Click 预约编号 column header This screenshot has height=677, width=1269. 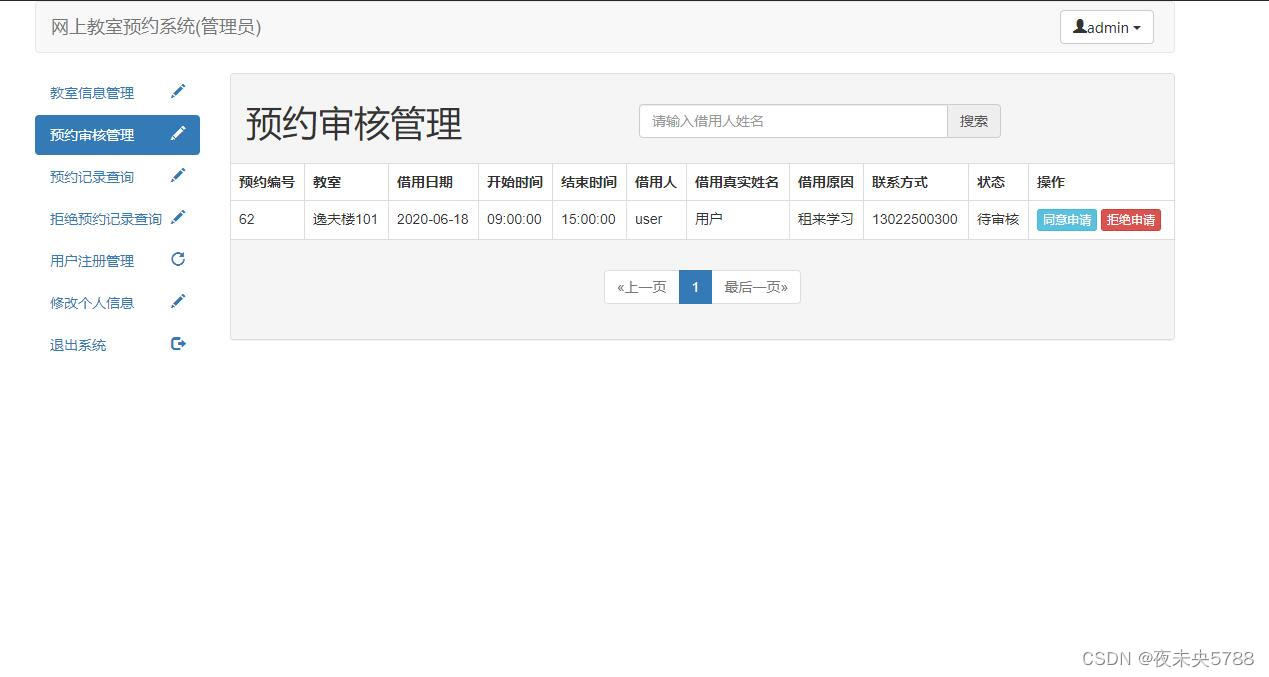267,182
